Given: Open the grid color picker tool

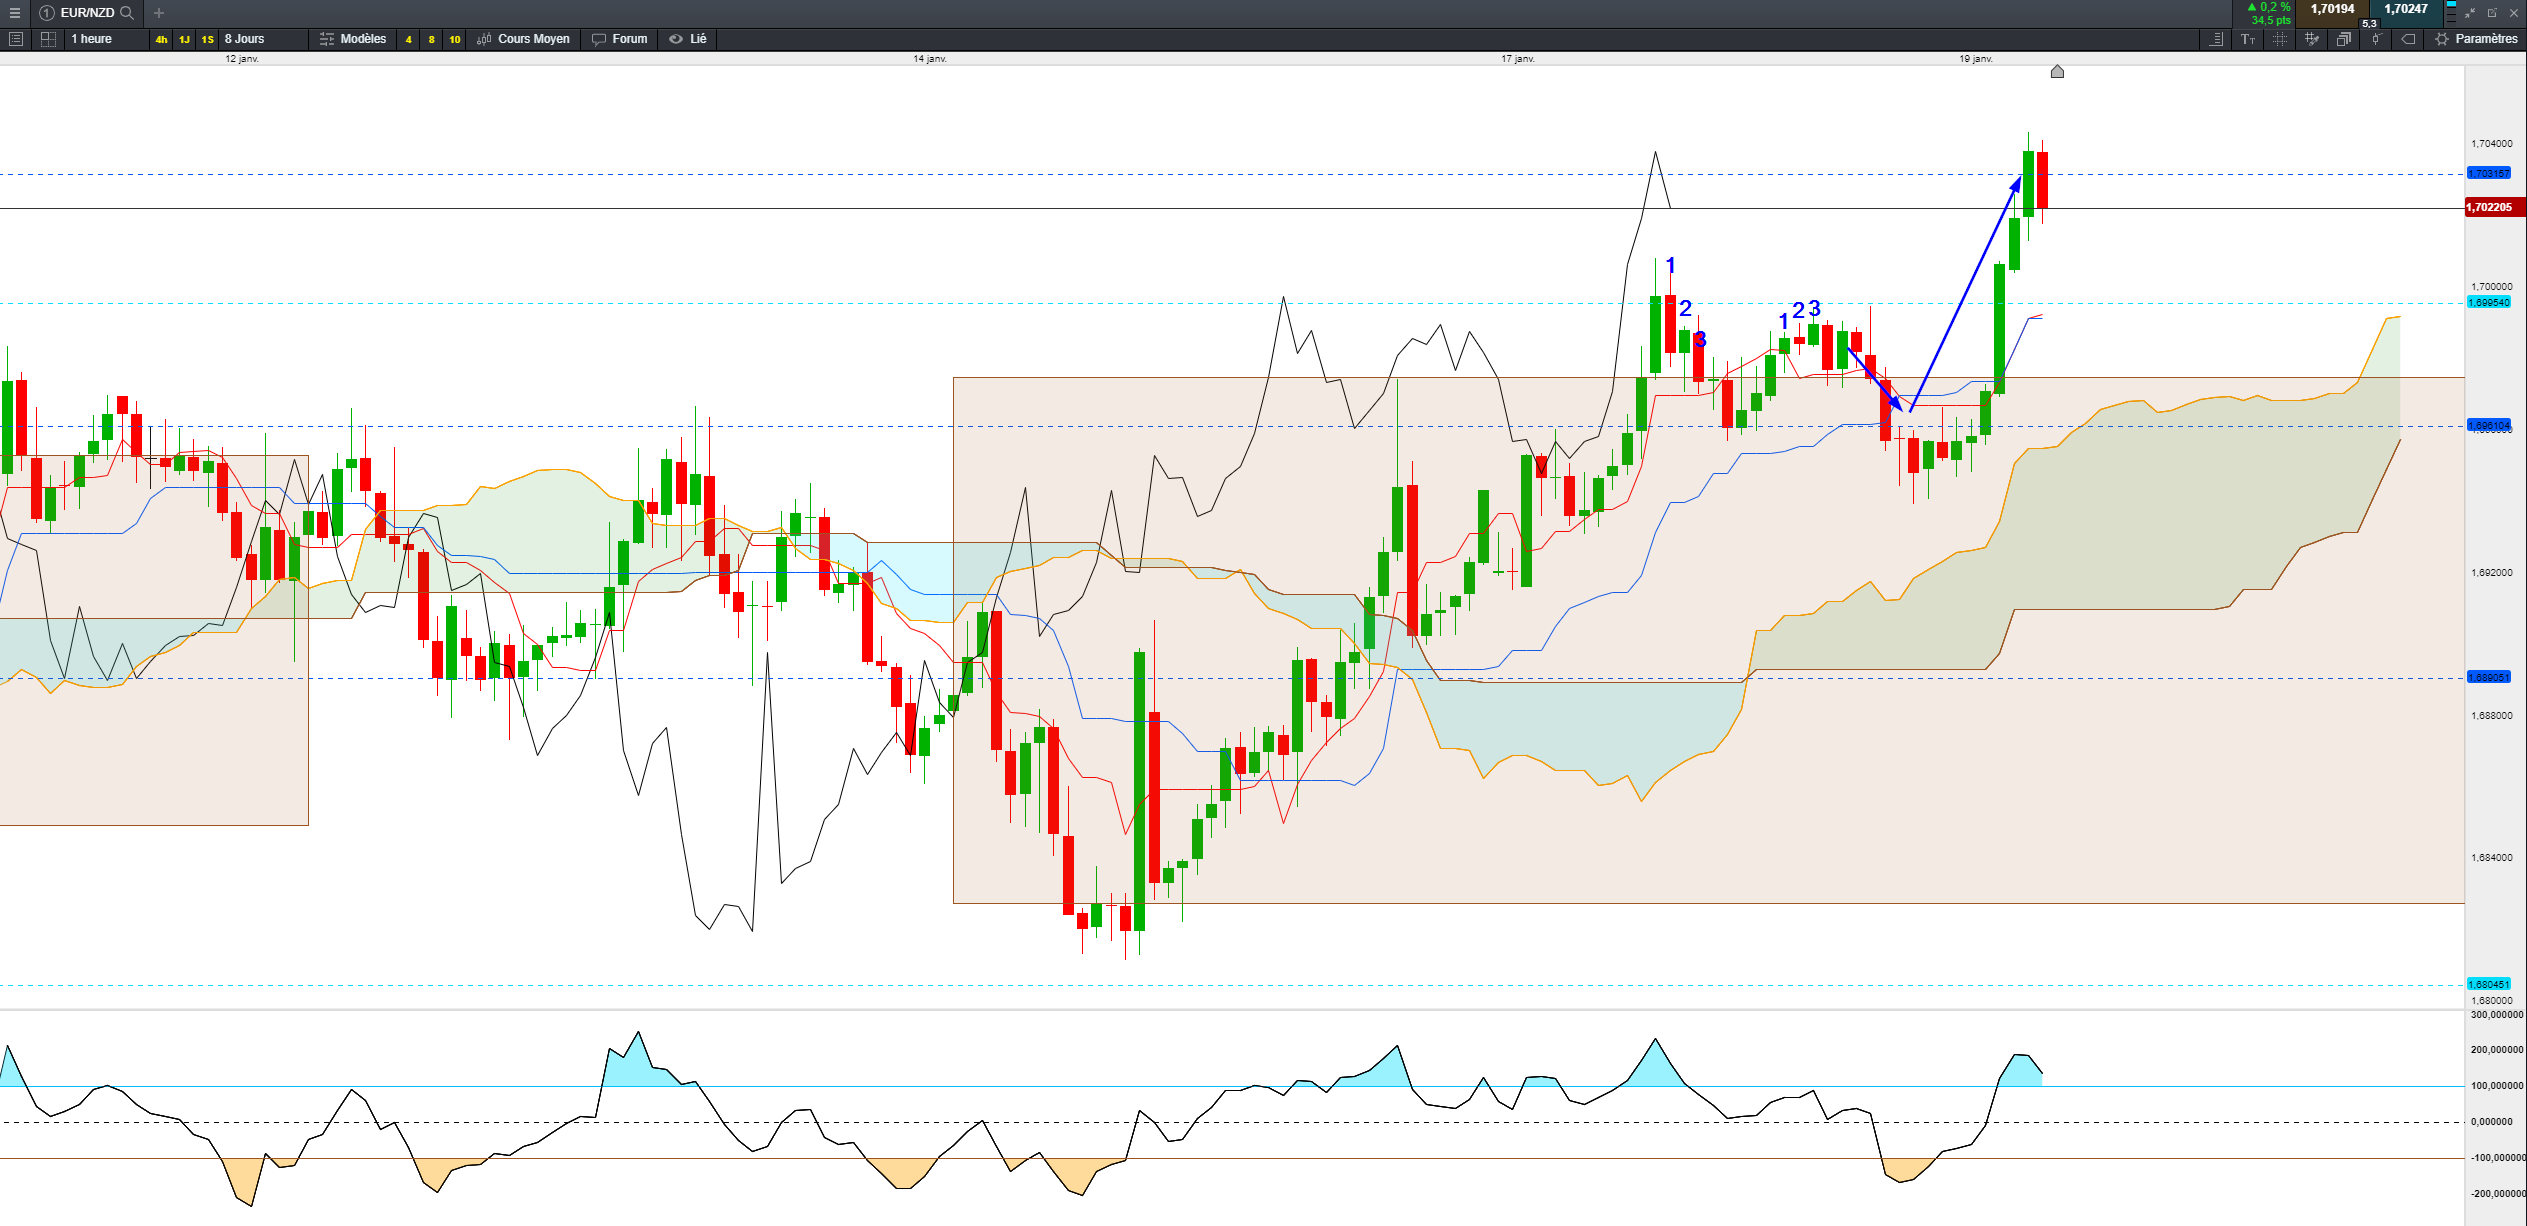Looking at the screenshot, I should (2312, 39).
